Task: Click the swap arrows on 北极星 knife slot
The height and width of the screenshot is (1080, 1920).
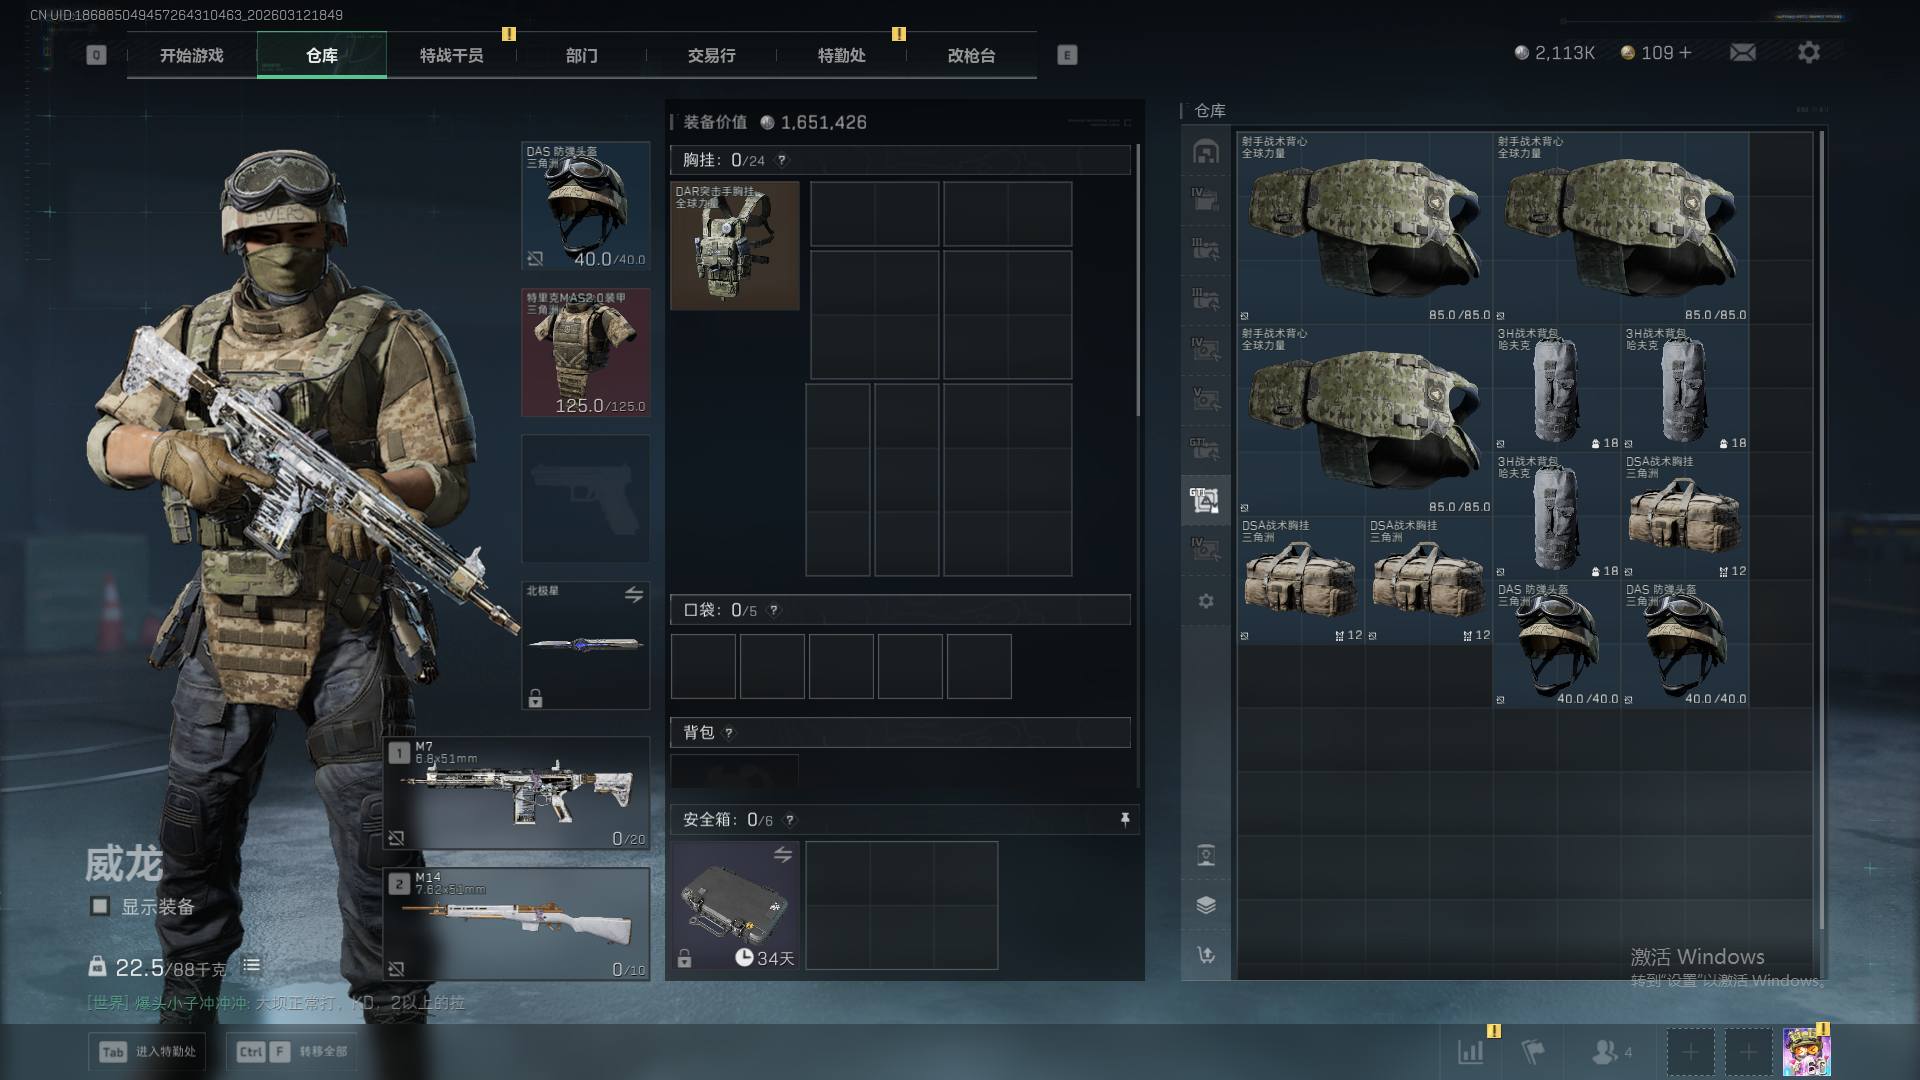Action: pos(633,595)
